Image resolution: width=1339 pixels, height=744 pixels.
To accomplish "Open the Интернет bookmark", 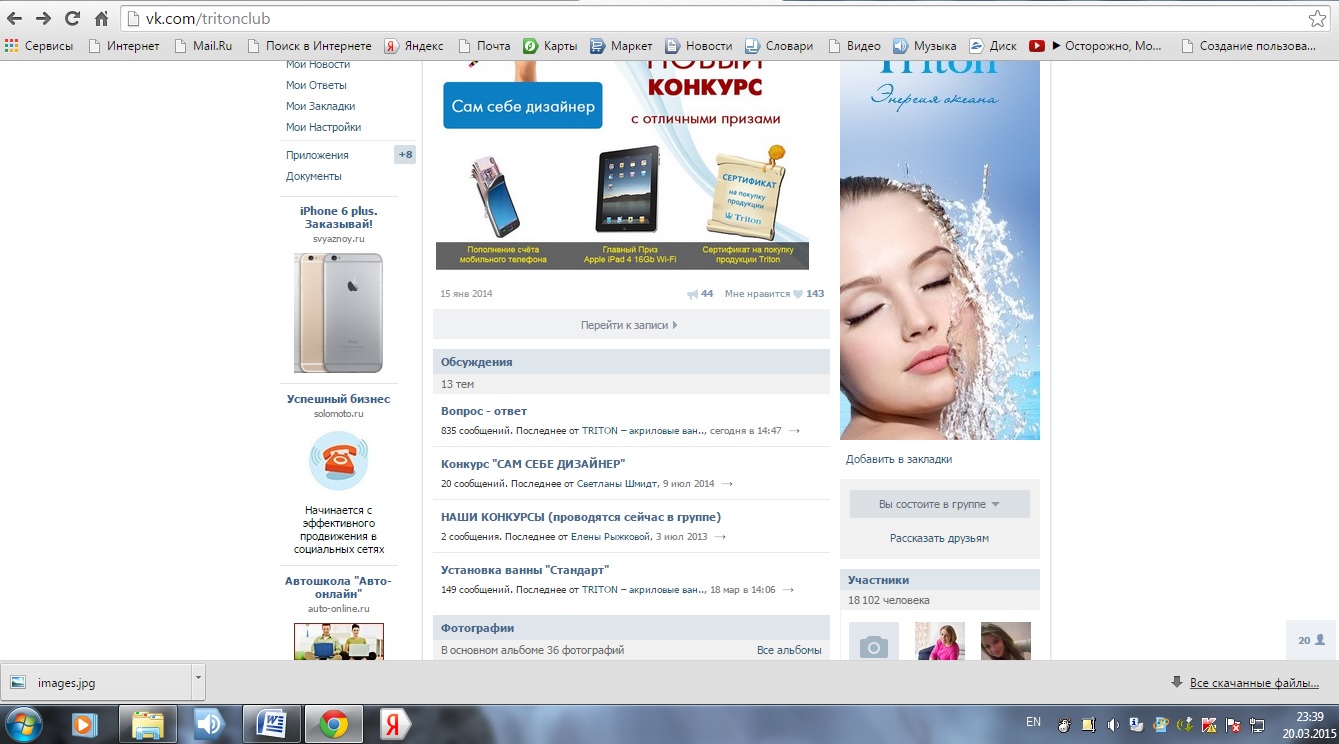I will pyautogui.click(x=124, y=46).
